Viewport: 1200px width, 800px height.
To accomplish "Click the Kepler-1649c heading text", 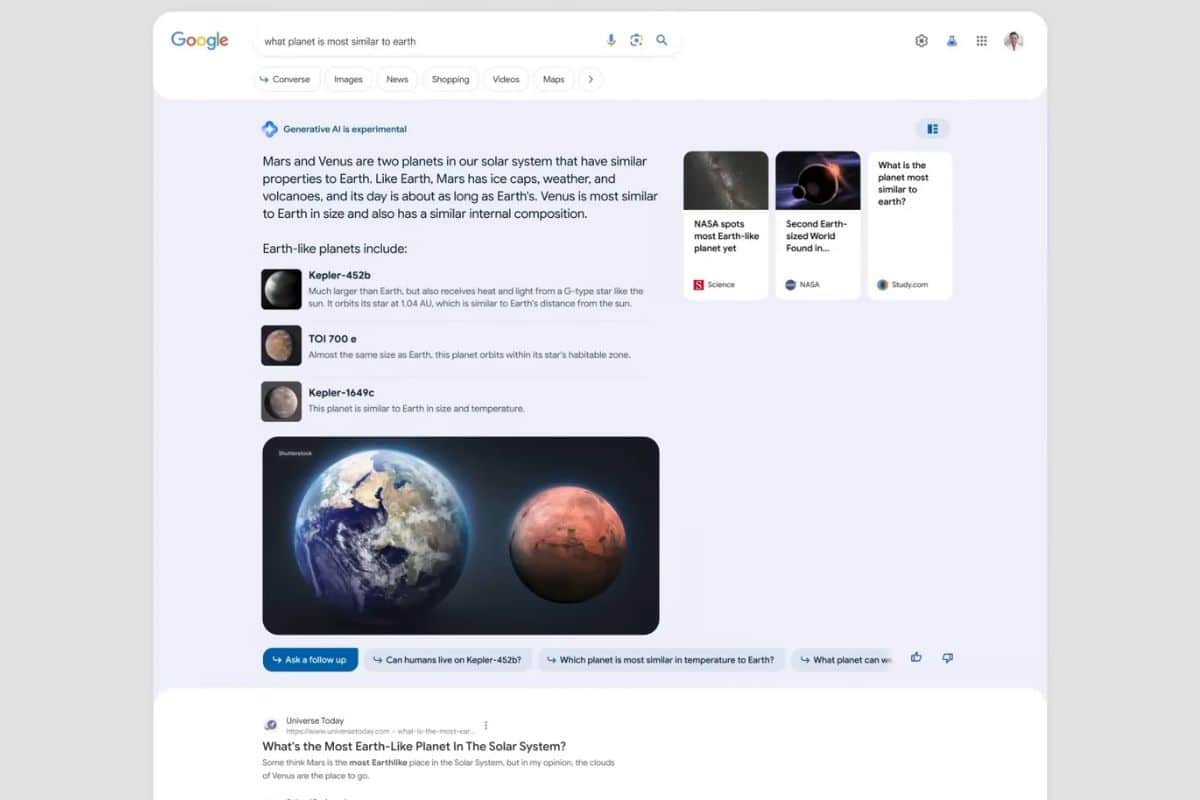I will (x=341, y=393).
